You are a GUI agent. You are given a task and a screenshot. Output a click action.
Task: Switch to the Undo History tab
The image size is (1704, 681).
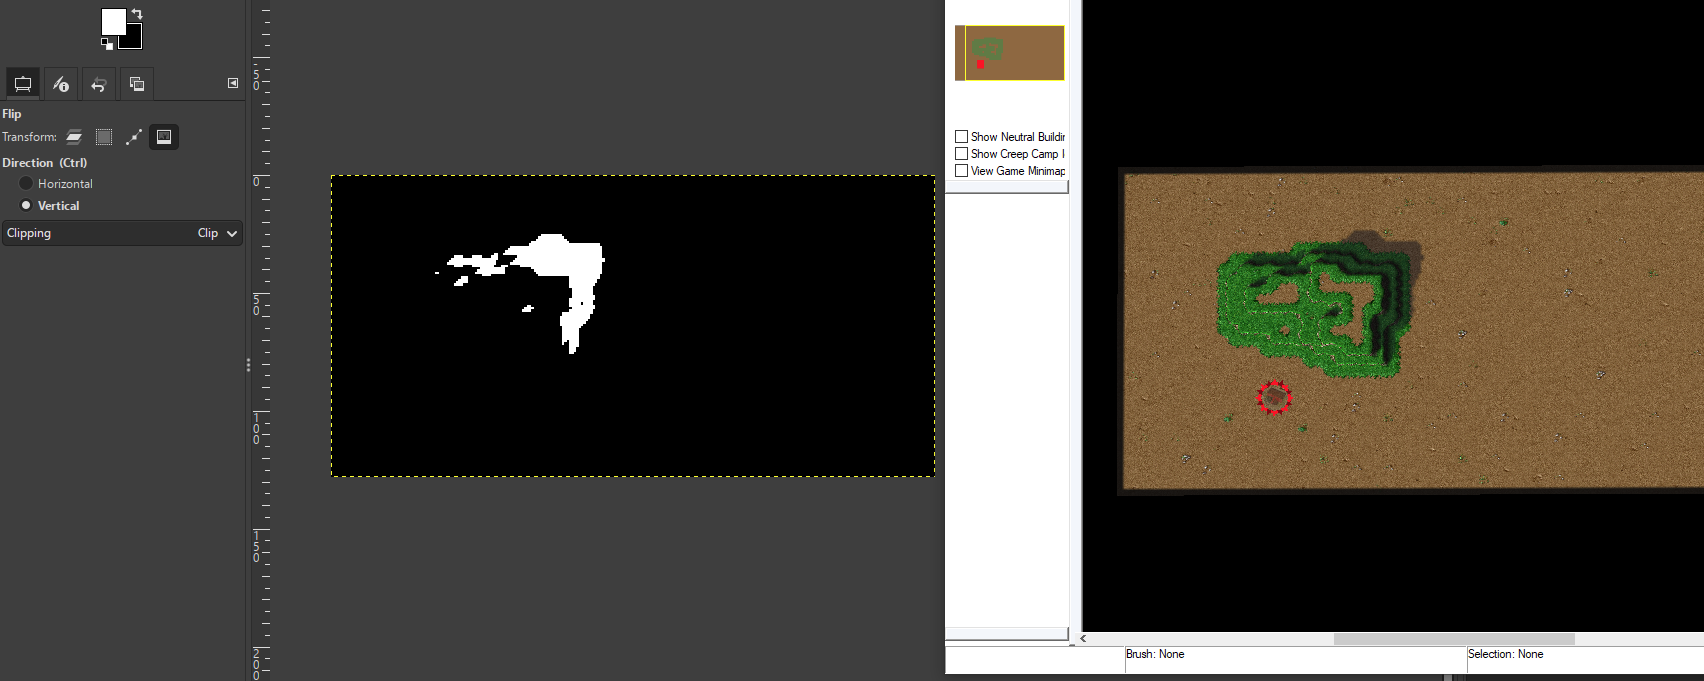98,84
